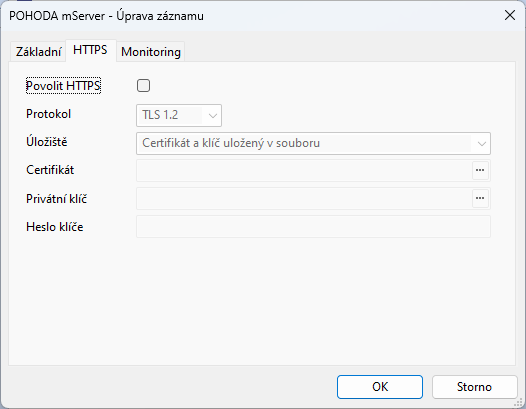Click the Certifikát path input field
The width and height of the screenshot is (526, 409).
(304, 170)
